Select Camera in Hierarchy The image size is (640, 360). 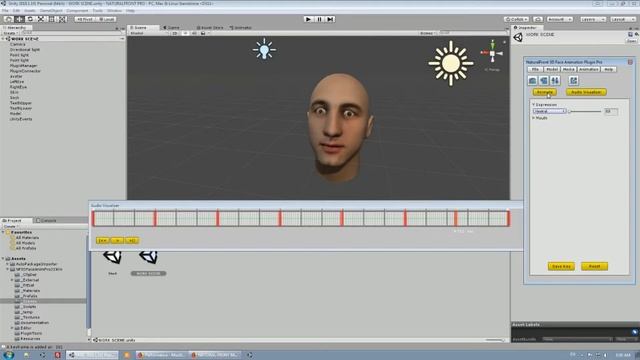tap(18, 44)
